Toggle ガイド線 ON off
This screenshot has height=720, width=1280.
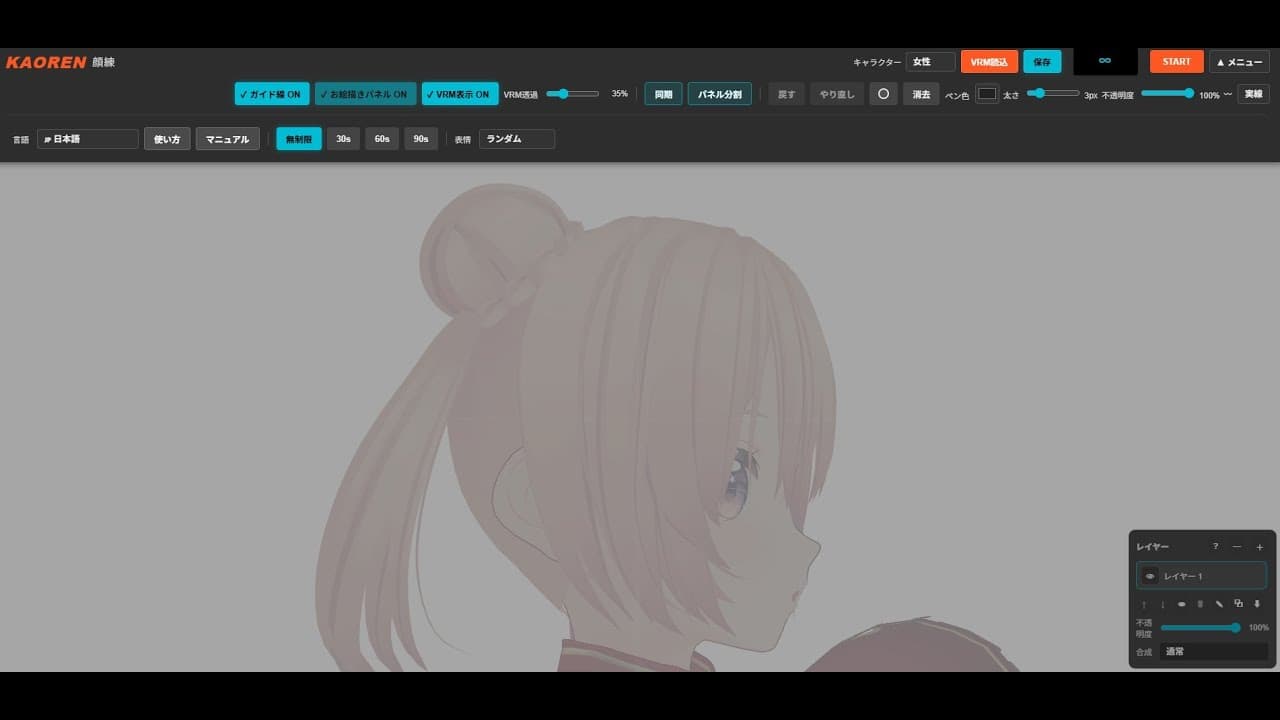[271, 93]
